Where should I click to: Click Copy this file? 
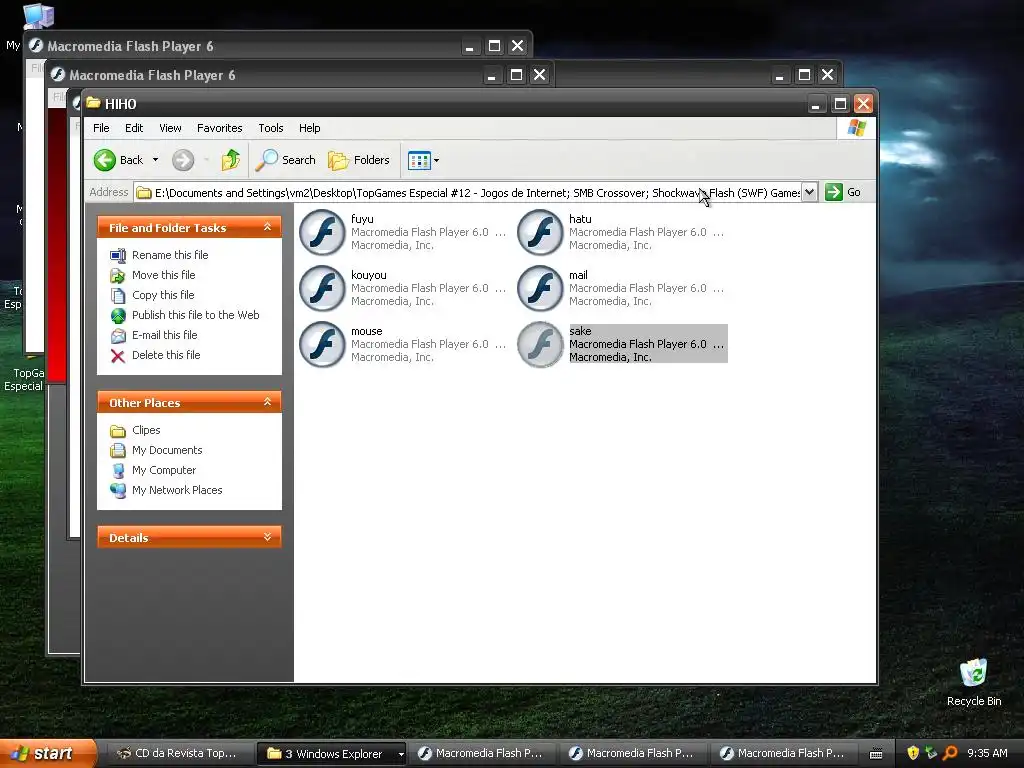(163, 295)
